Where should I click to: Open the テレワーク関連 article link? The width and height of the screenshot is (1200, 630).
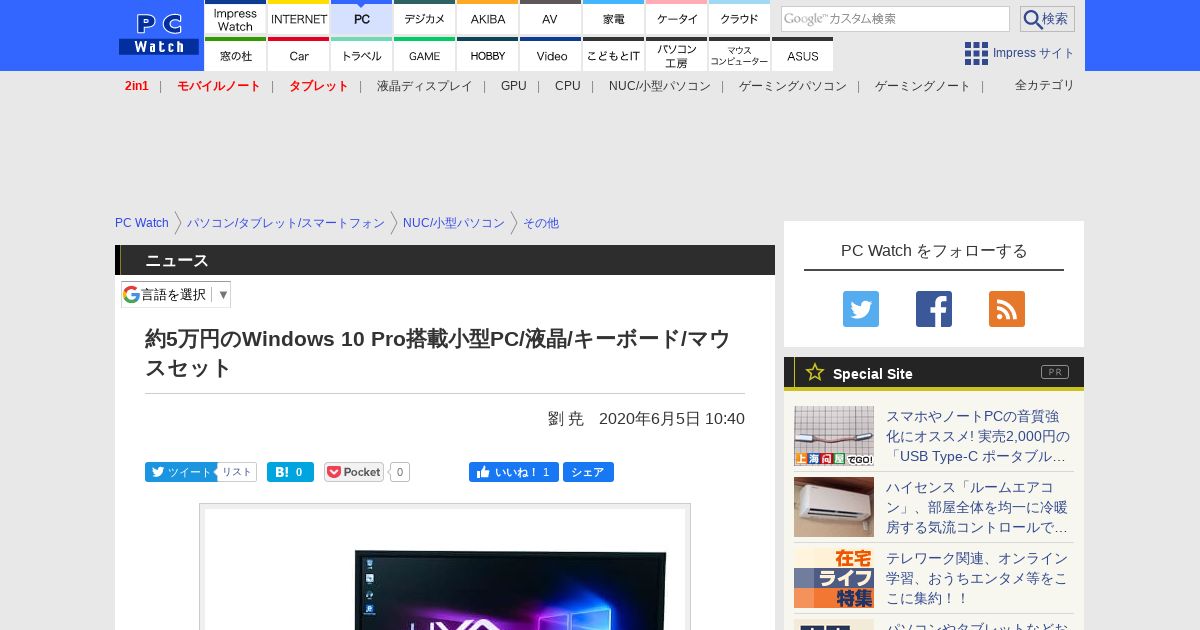point(978,578)
